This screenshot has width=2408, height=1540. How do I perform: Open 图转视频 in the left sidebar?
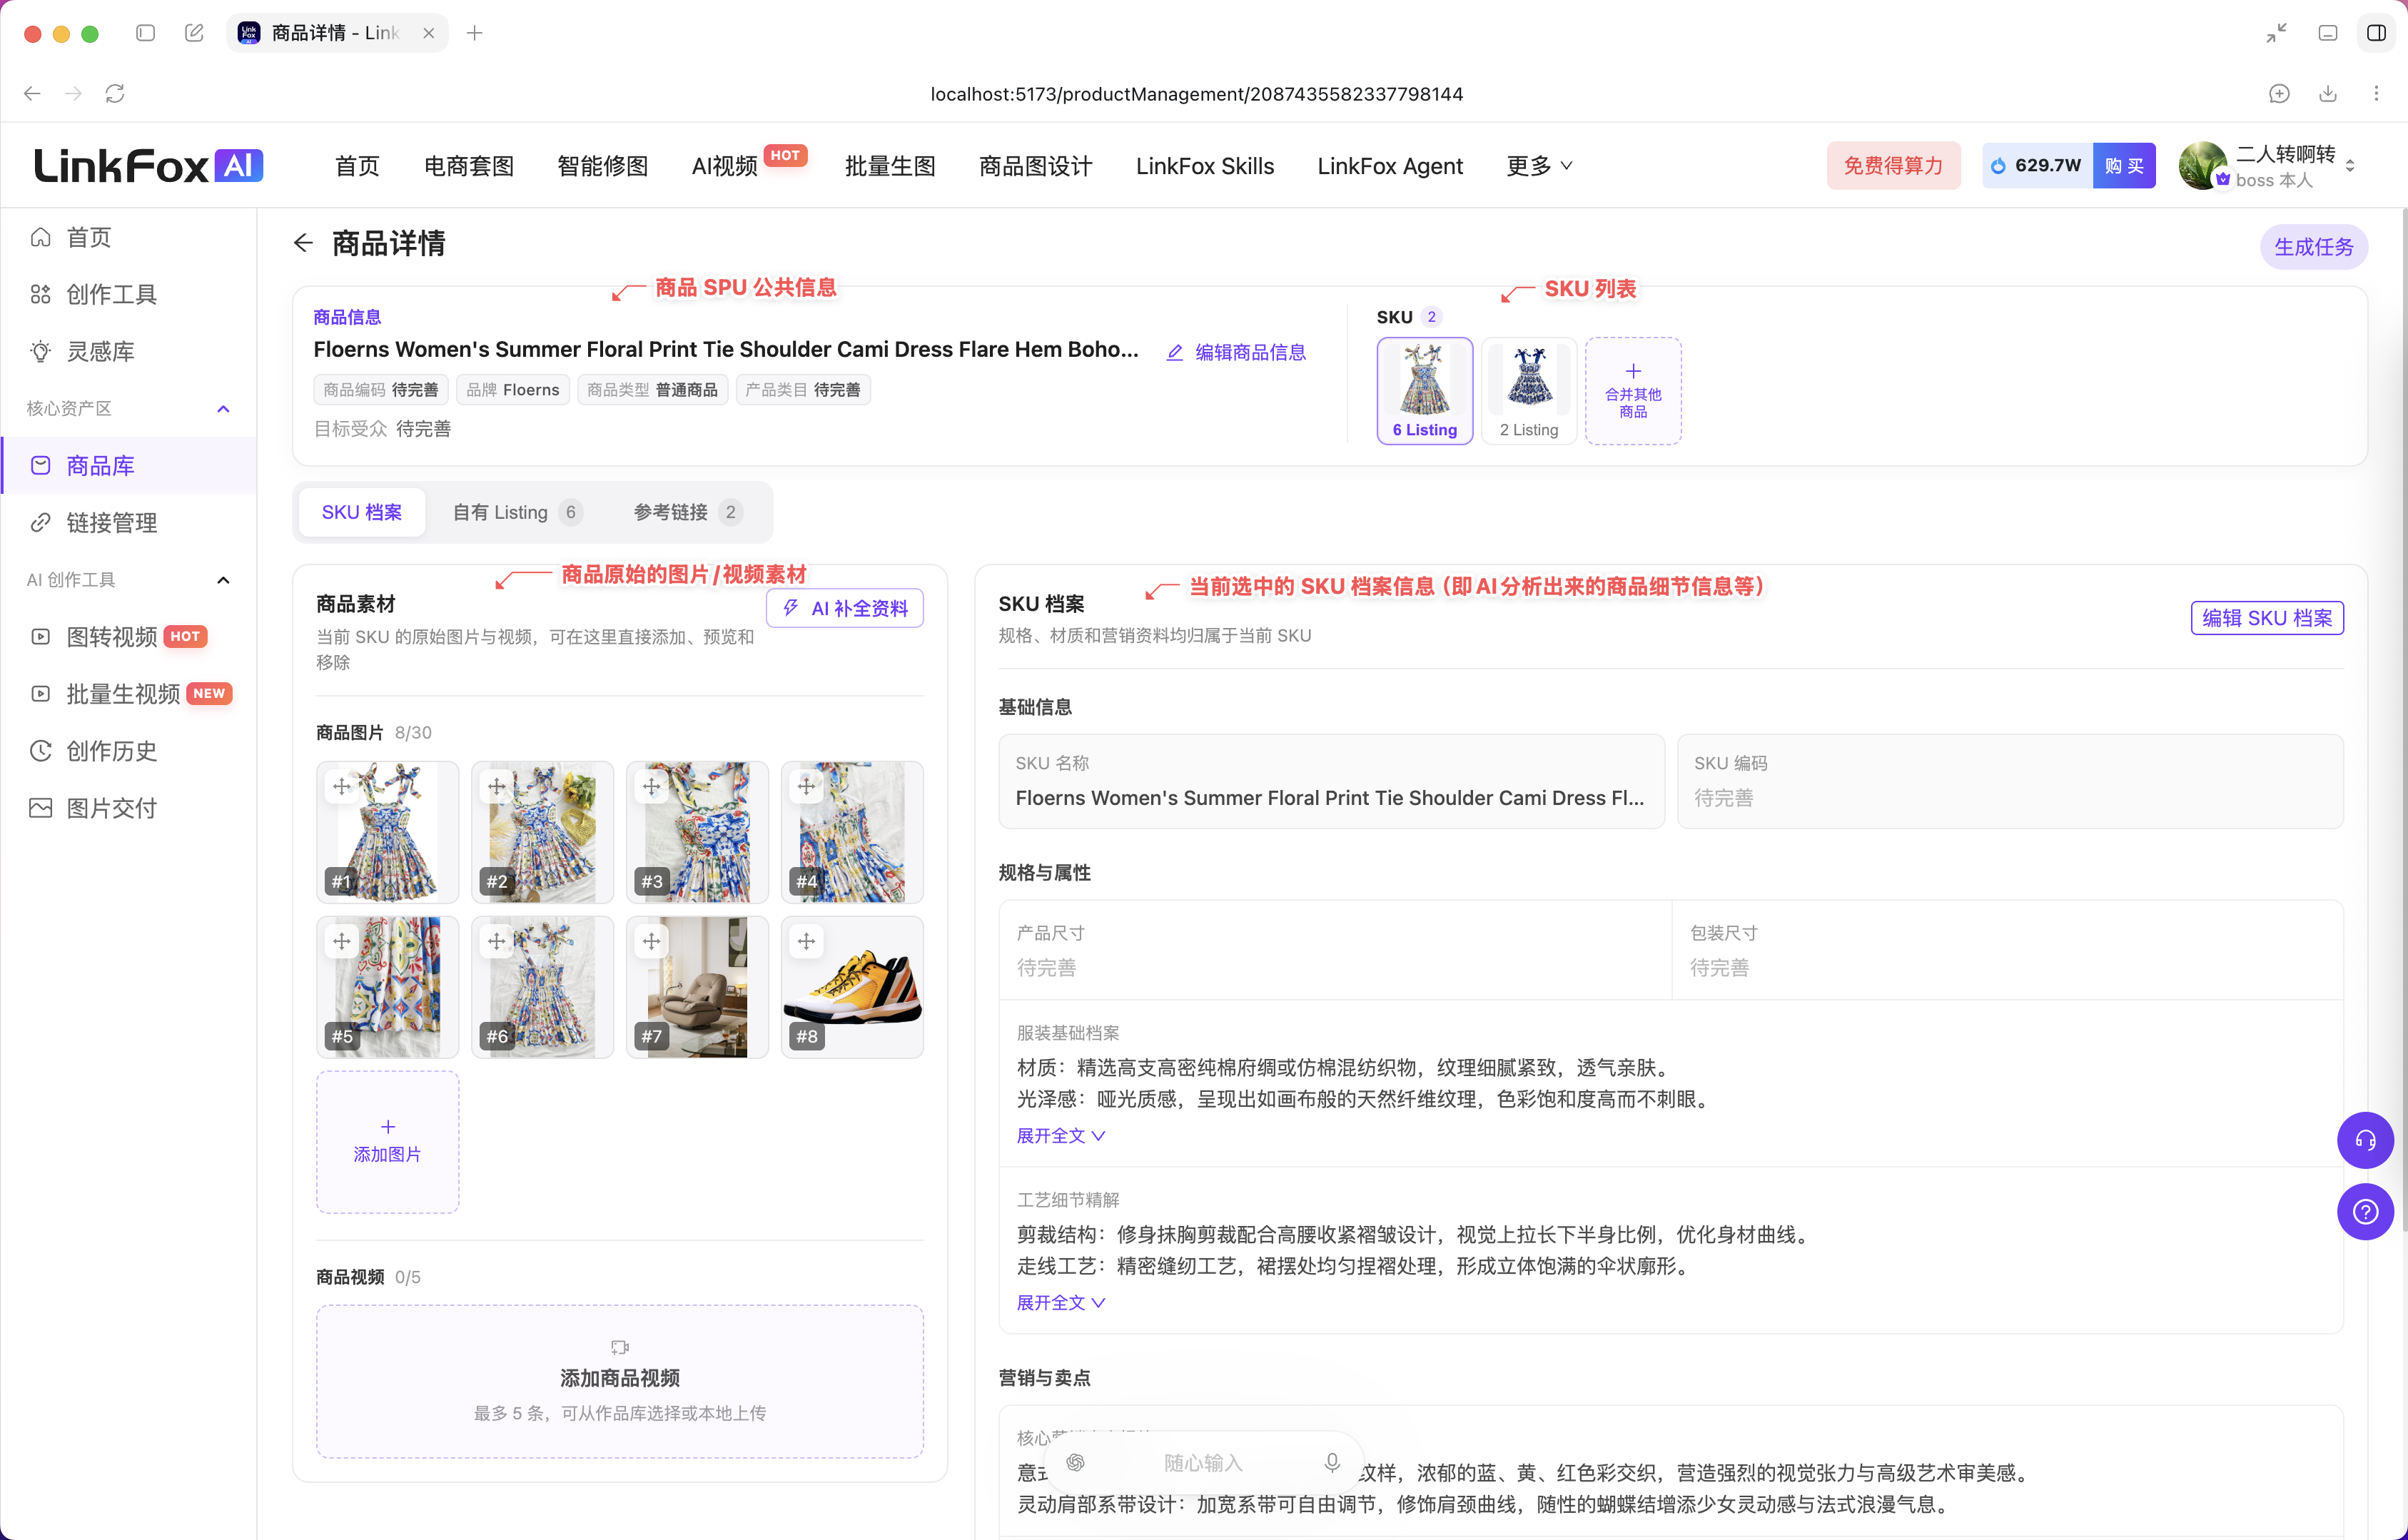click(x=128, y=637)
